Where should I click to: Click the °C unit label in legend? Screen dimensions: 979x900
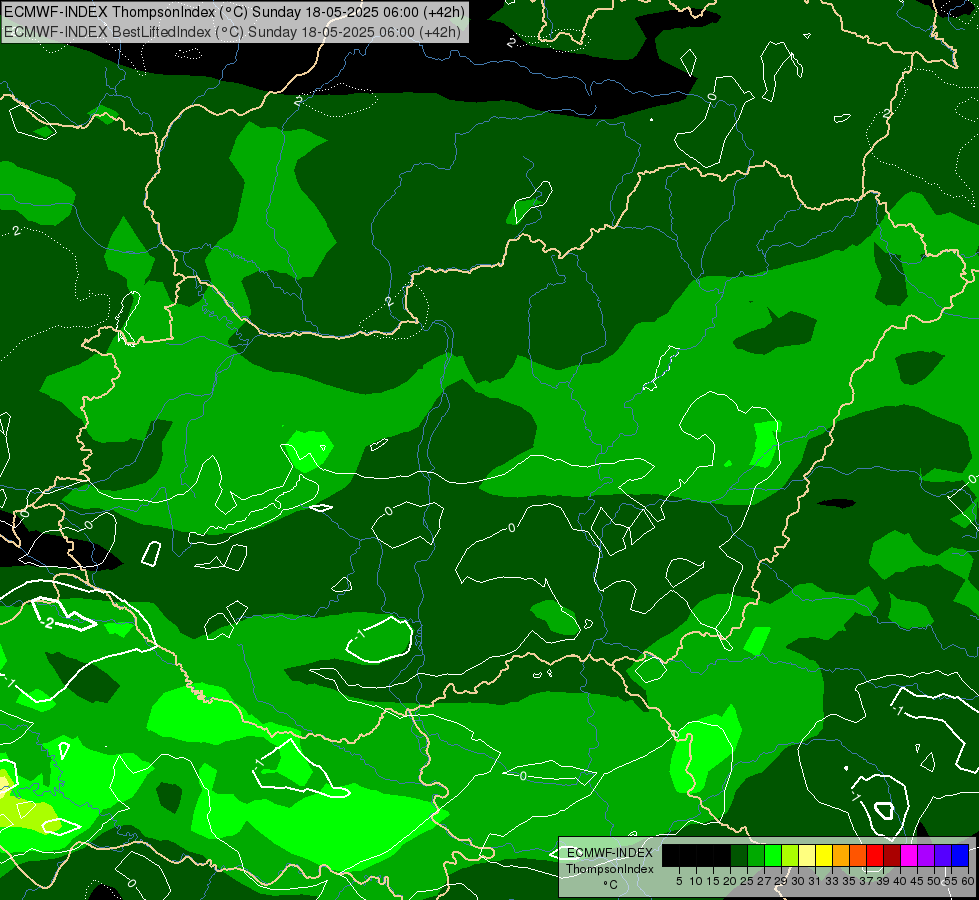coord(610,885)
